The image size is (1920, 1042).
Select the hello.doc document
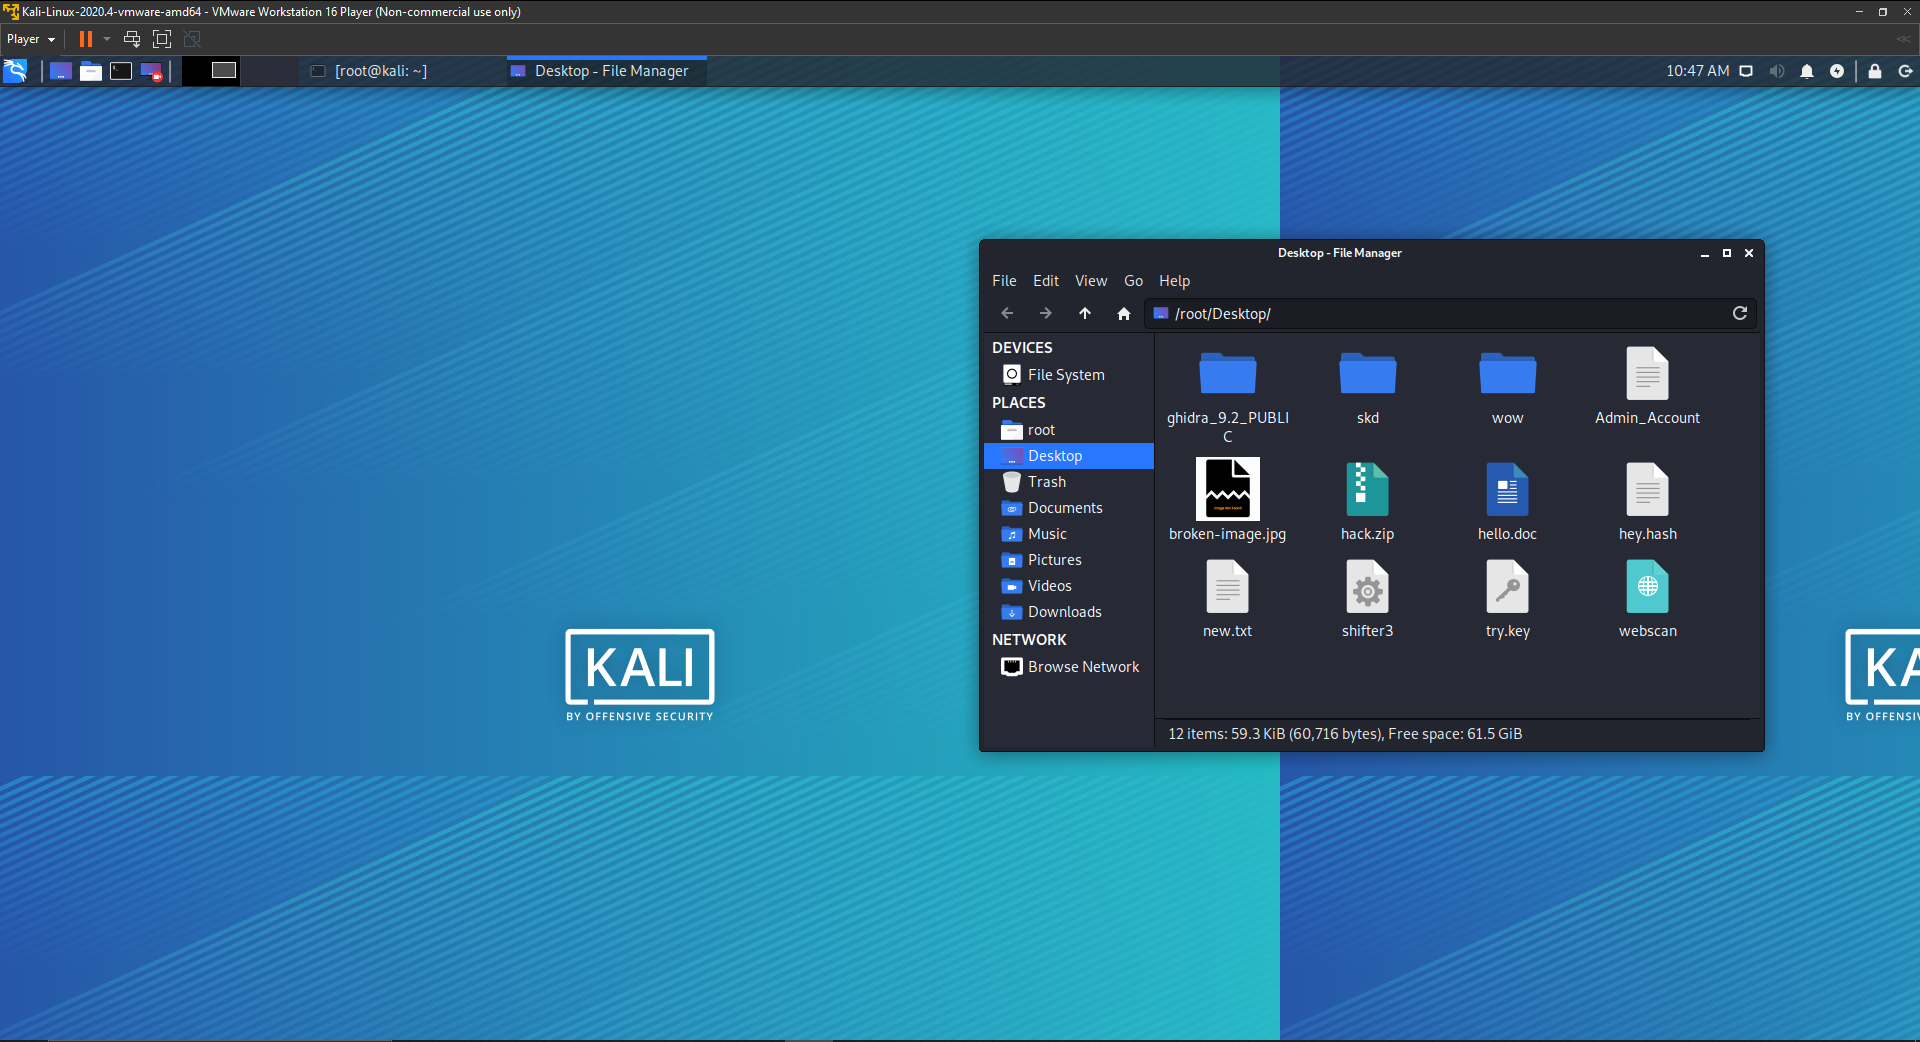(x=1507, y=490)
